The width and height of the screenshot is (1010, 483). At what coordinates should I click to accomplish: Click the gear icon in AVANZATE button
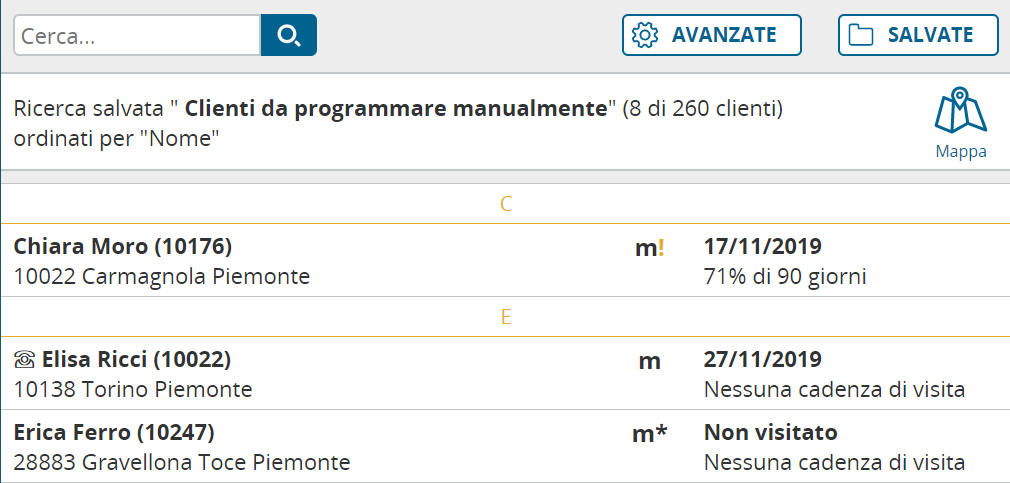(x=646, y=35)
